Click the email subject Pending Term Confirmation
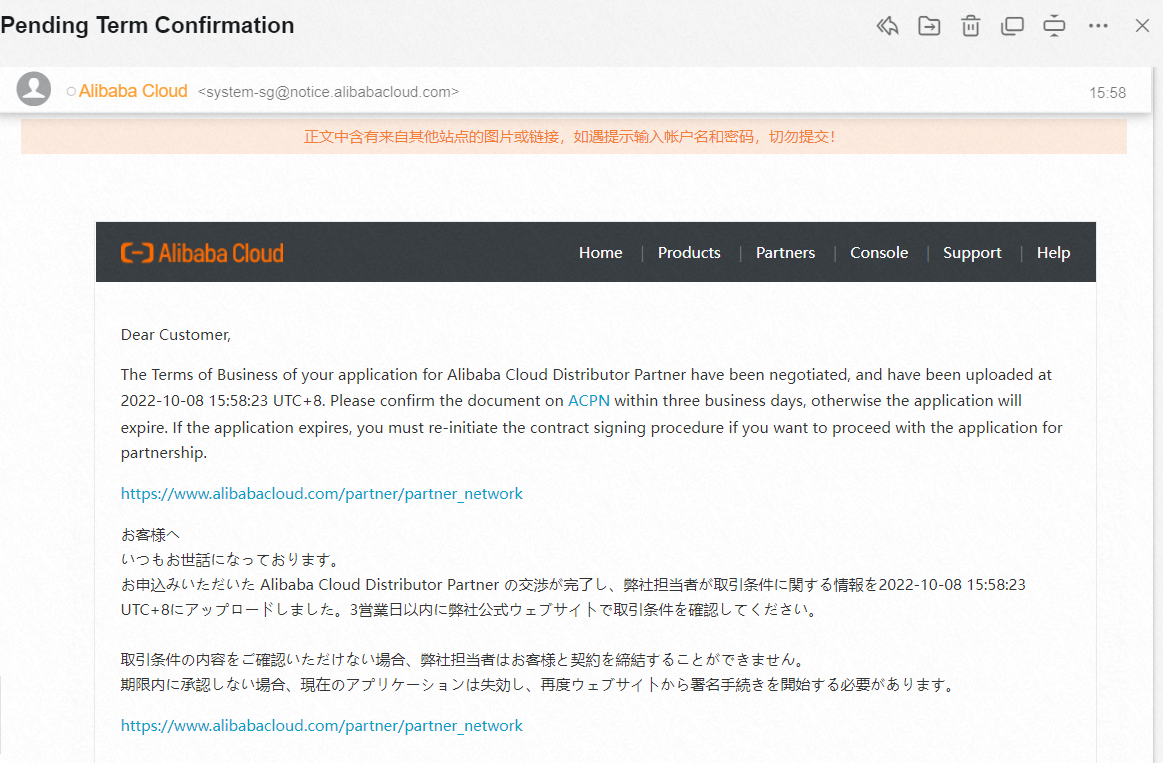This screenshot has width=1163, height=763. [x=148, y=25]
